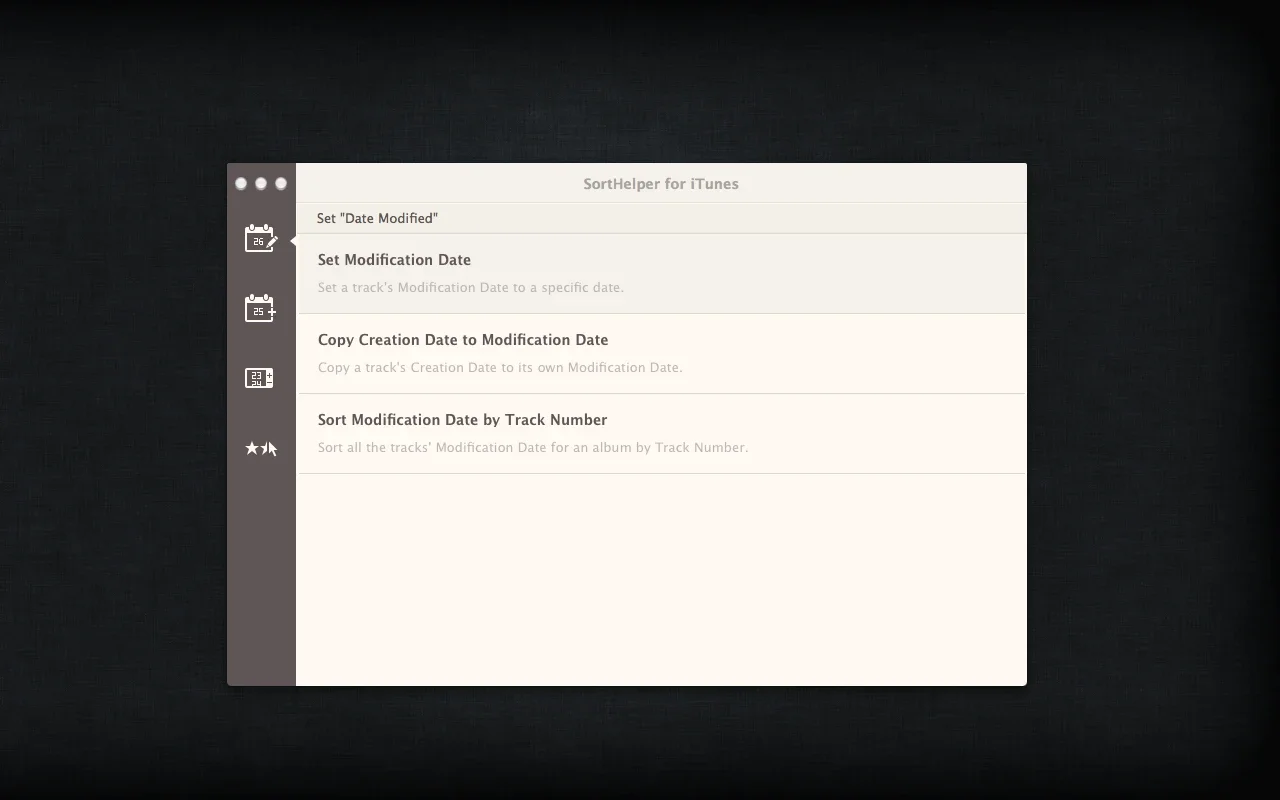Click description "Copy a track's Creation Date to its own Modification Date."
The width and height of the screenshot is (1280, 800).
pos(500,367)
